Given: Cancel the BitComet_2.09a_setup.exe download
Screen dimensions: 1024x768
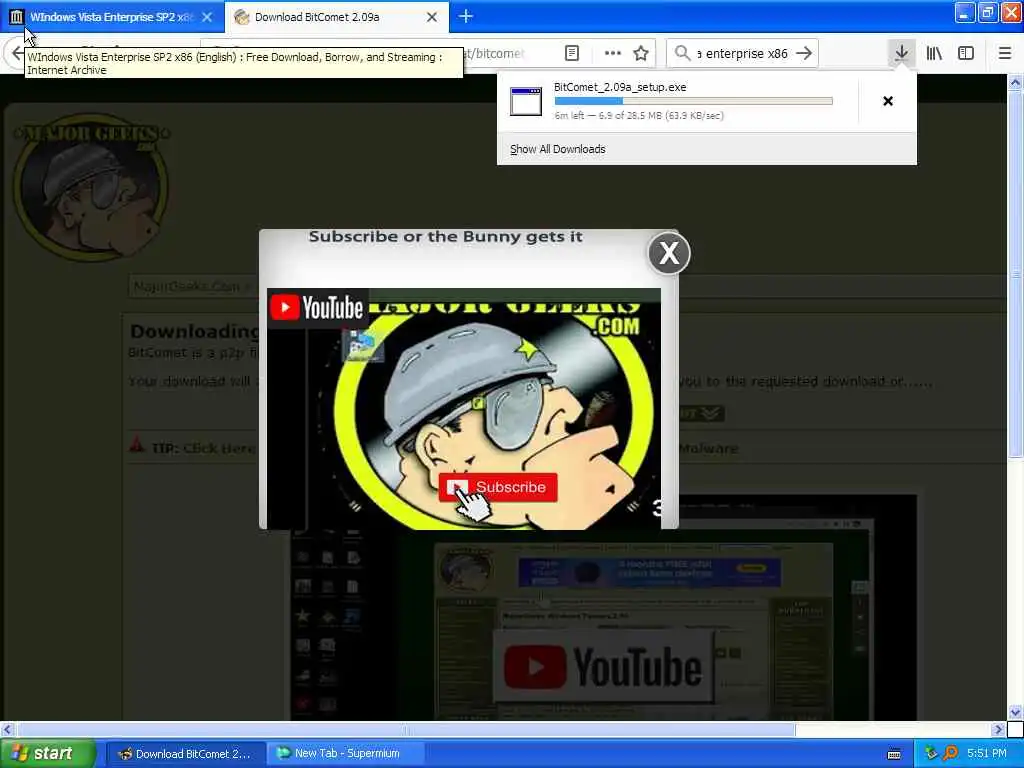Looking at the screenshot, I should (x=888, y=101).
